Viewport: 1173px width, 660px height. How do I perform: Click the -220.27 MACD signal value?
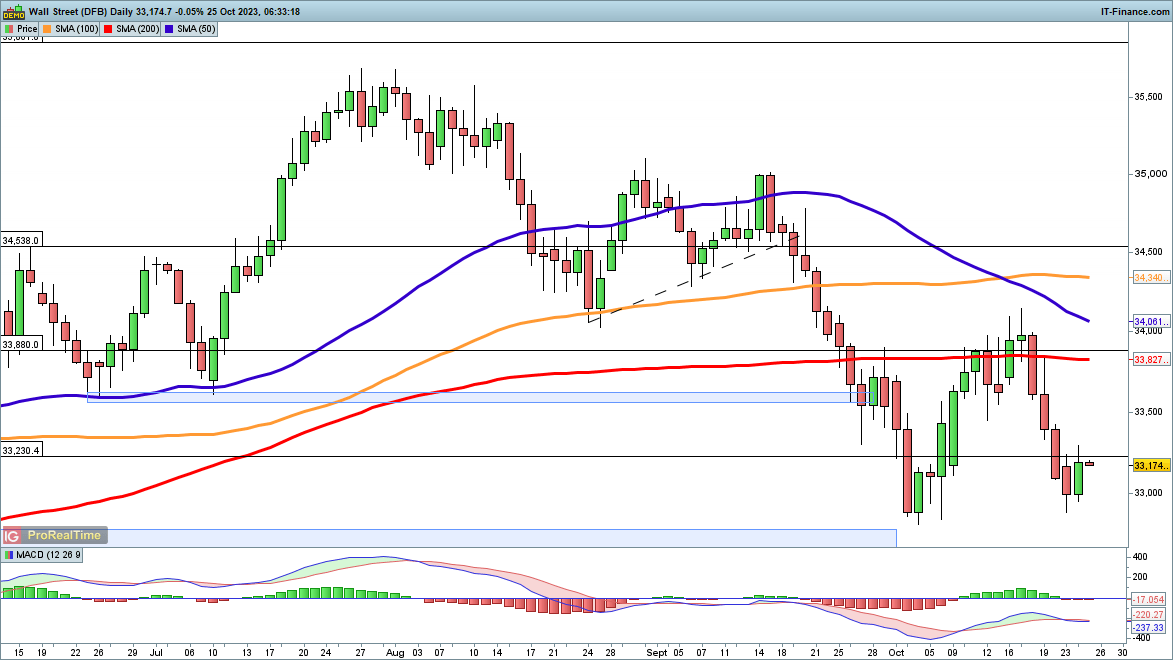pos(1149,615)
